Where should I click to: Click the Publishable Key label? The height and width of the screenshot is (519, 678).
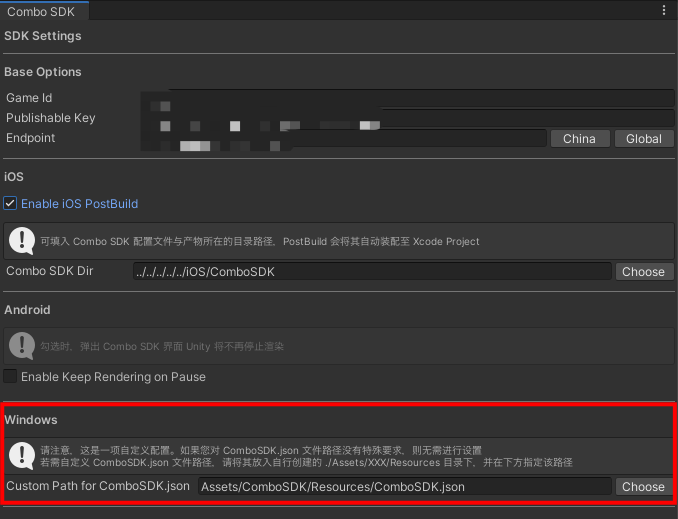point(51,118)
